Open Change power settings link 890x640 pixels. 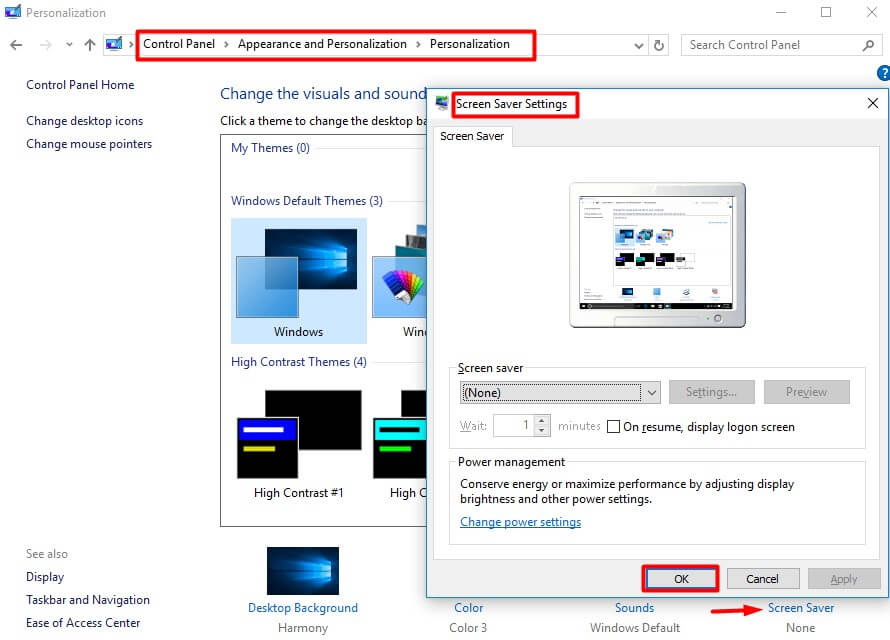(x=520, y=522)
